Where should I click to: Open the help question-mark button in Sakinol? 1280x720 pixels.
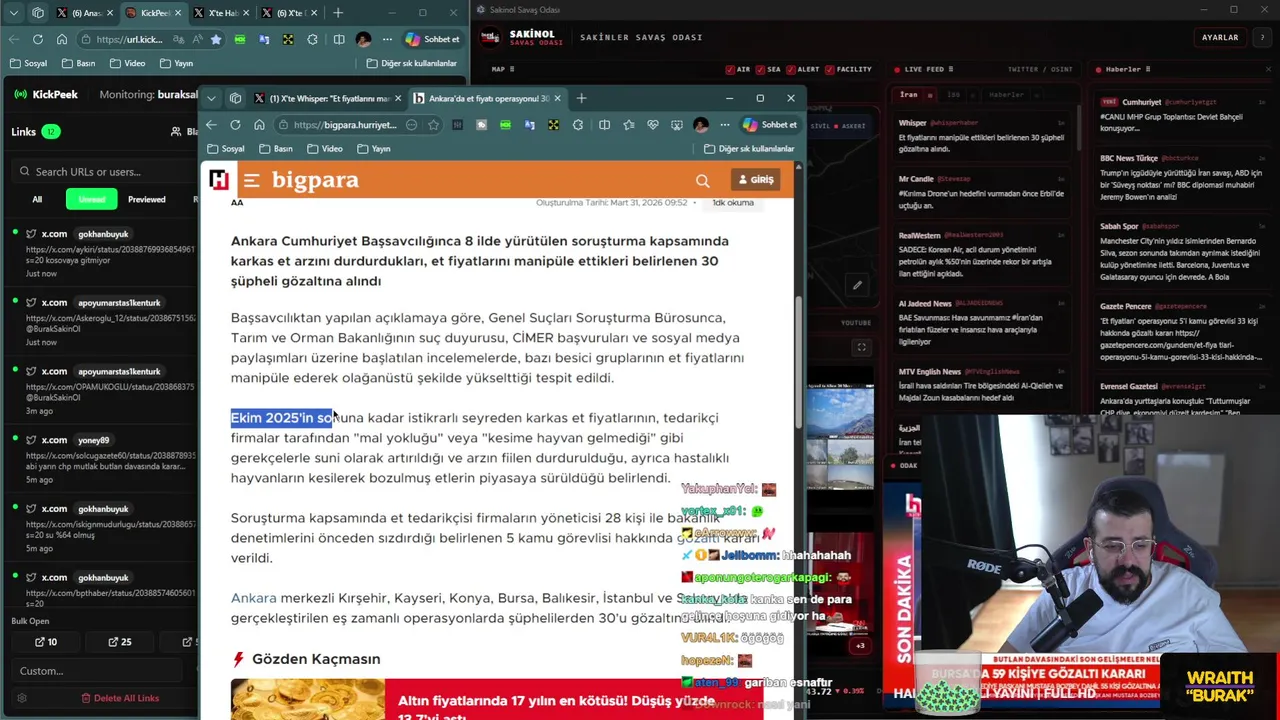[1260, 37]
